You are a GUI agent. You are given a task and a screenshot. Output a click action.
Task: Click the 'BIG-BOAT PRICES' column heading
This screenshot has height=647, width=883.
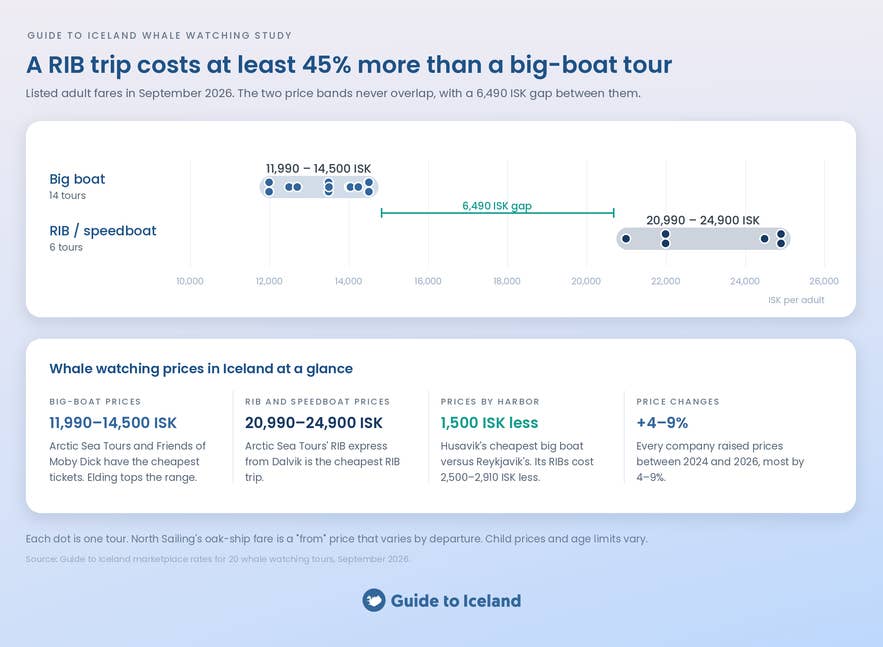click(95, 401)
